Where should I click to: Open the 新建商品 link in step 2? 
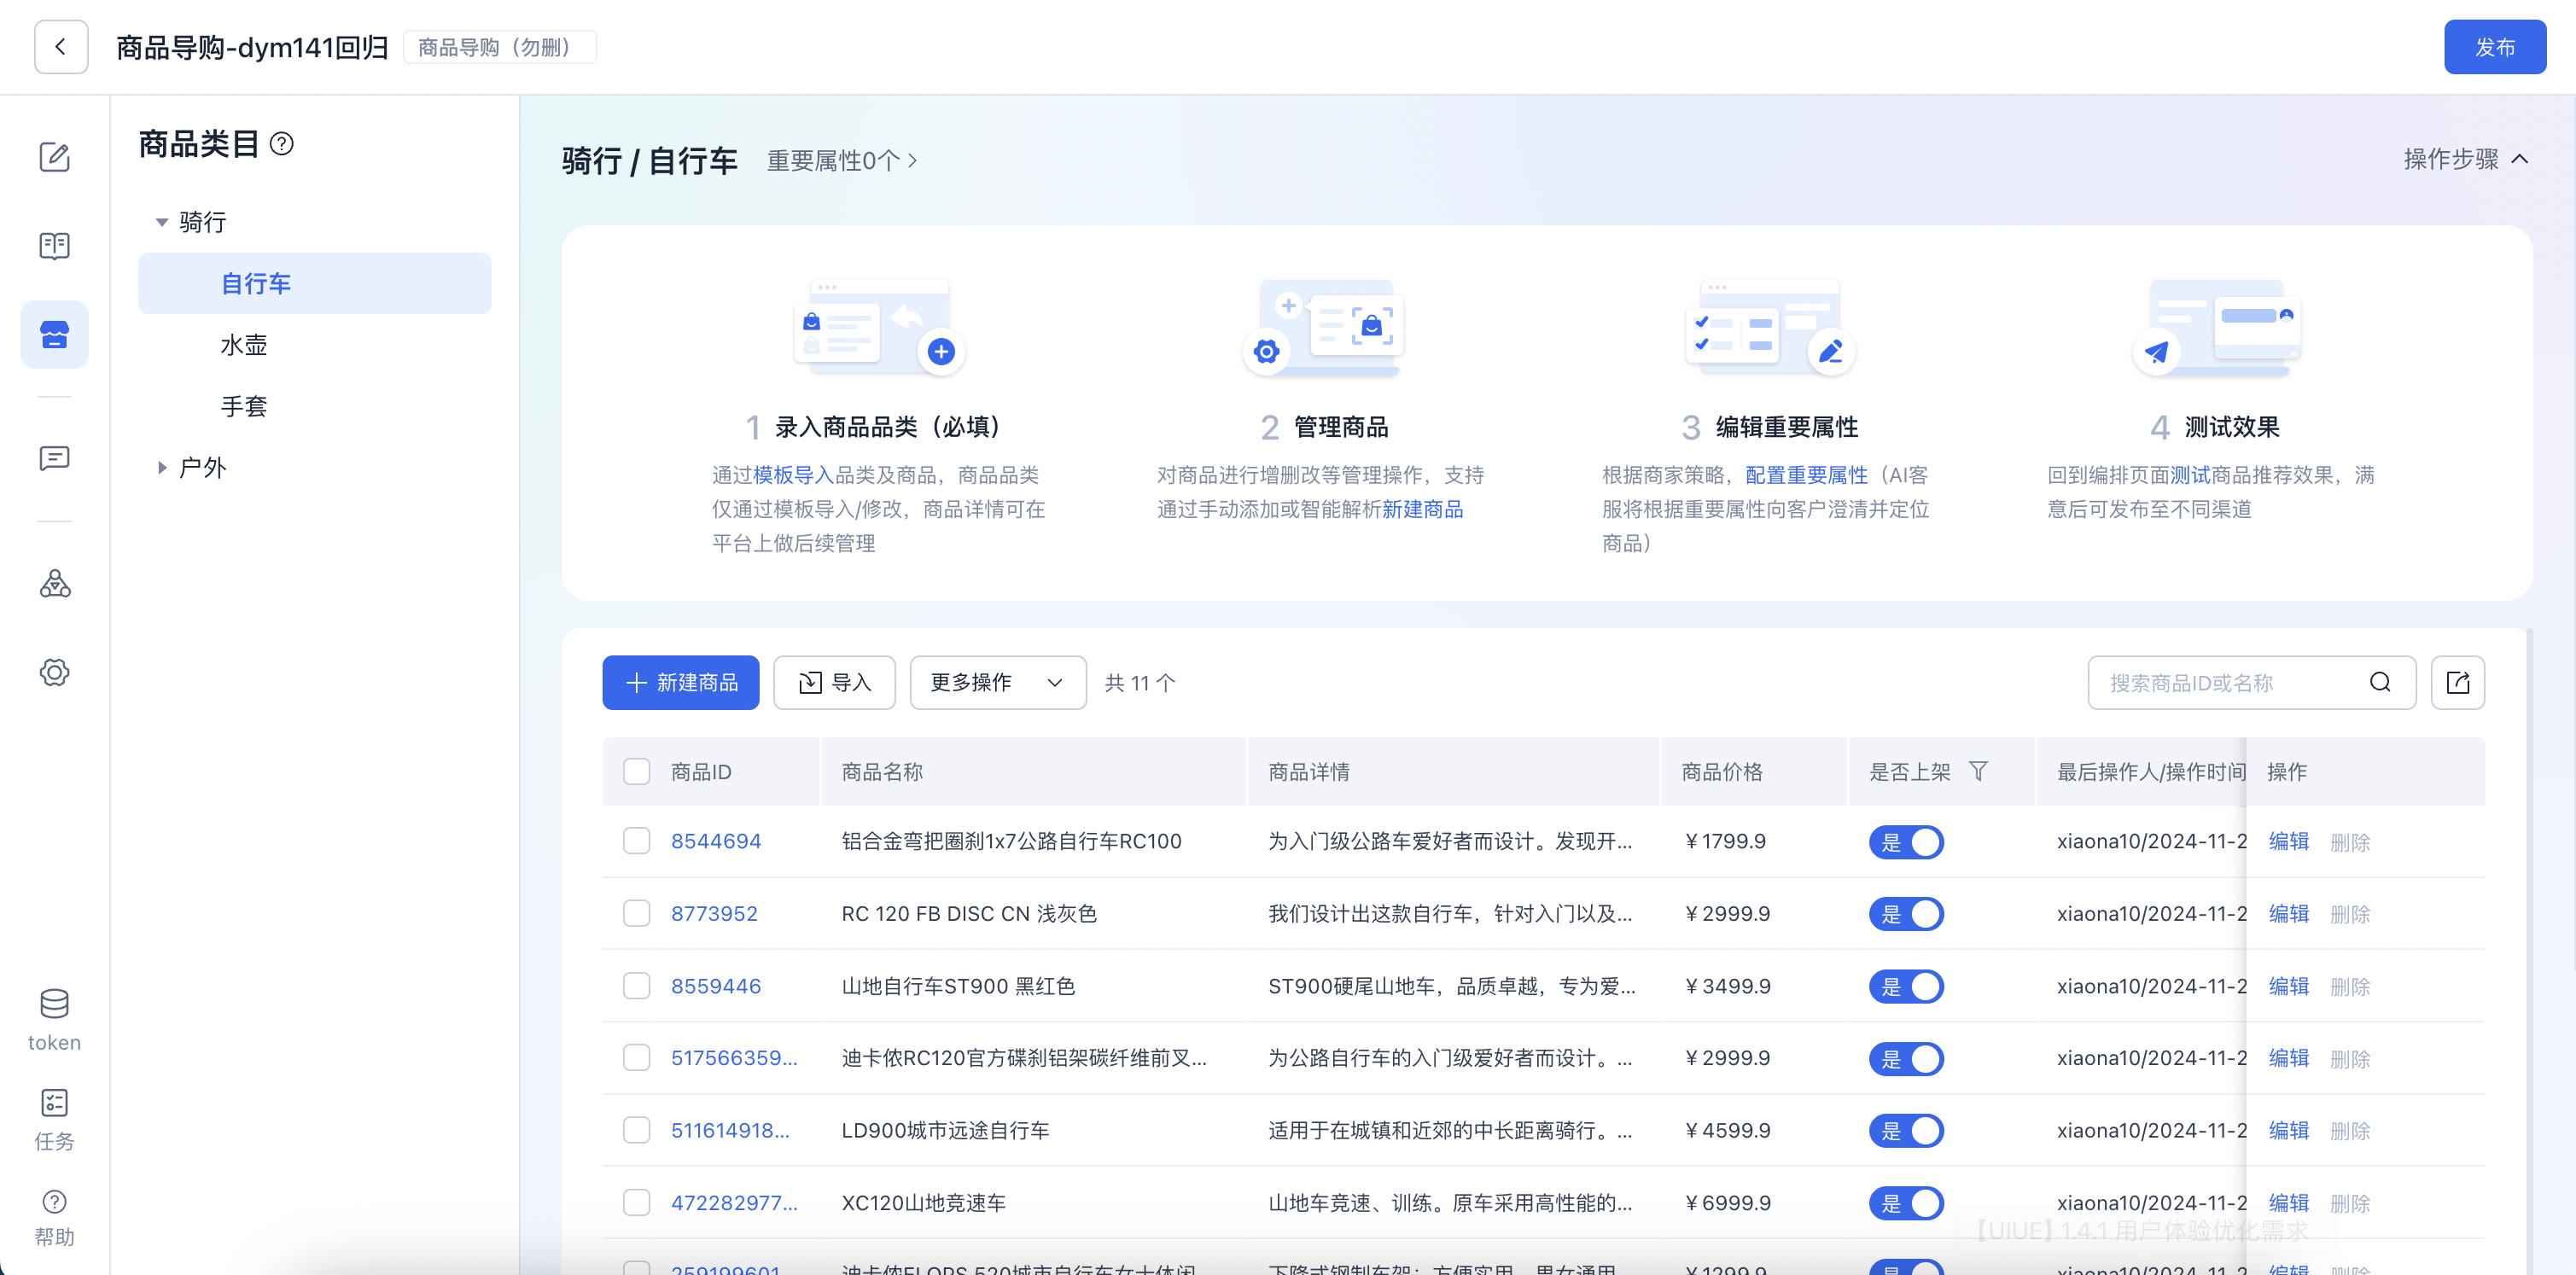pyautogui.click(x=1422, y=509)
